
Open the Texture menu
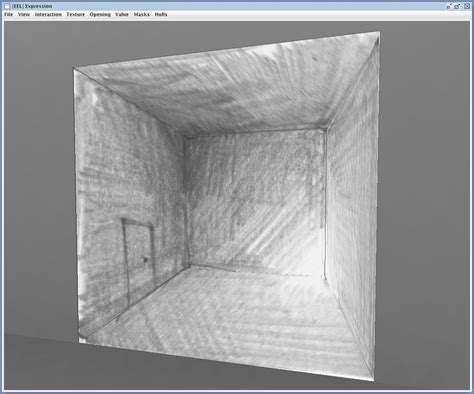tap(76, 14)
